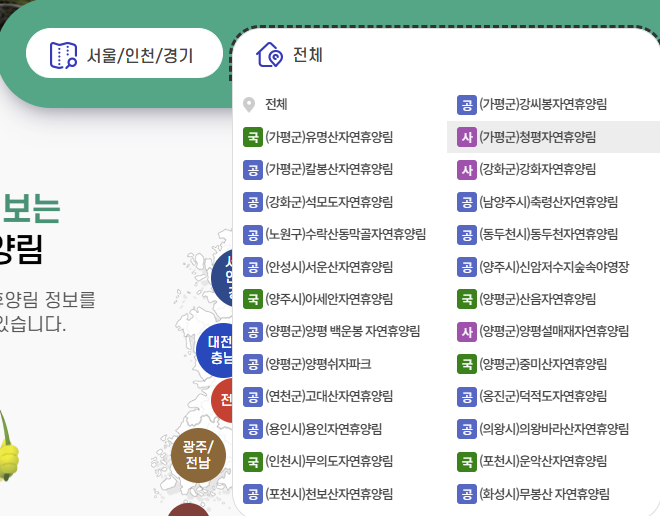Viewport: 660px width, 516px height.
Task: Click 공 badge of 서운산자연휴양림
Action: (253, 267)
